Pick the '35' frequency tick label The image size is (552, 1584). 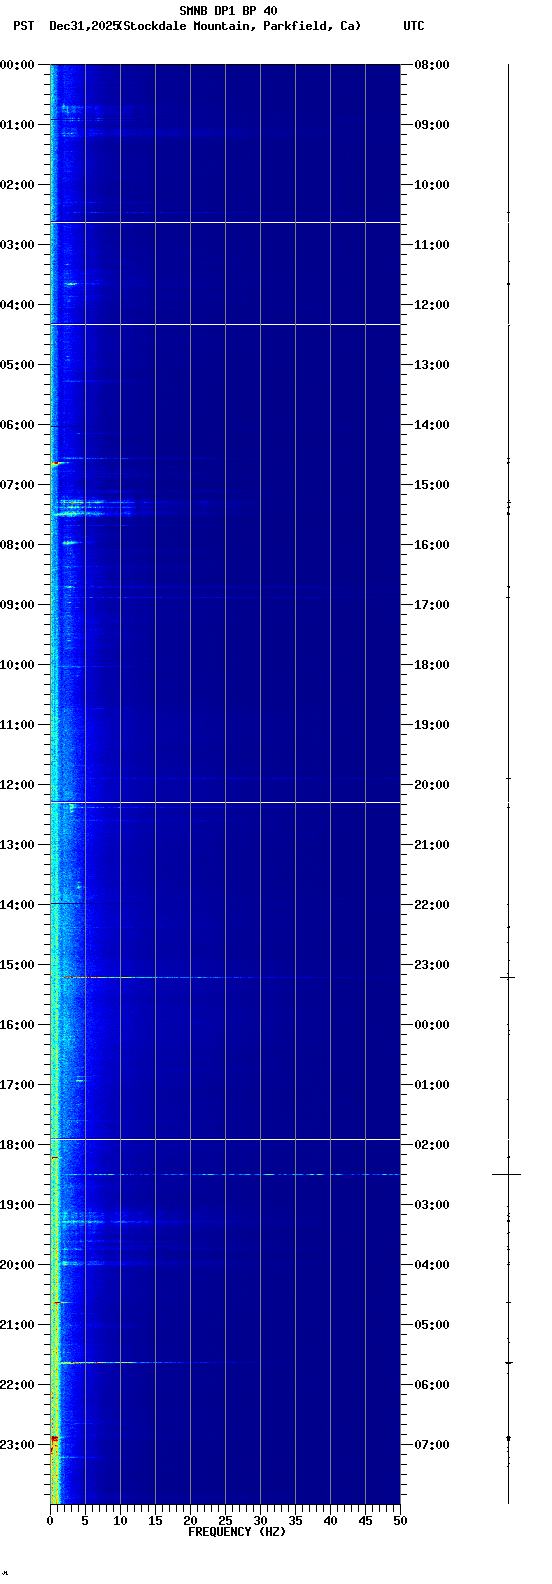tap(295, 1521)
